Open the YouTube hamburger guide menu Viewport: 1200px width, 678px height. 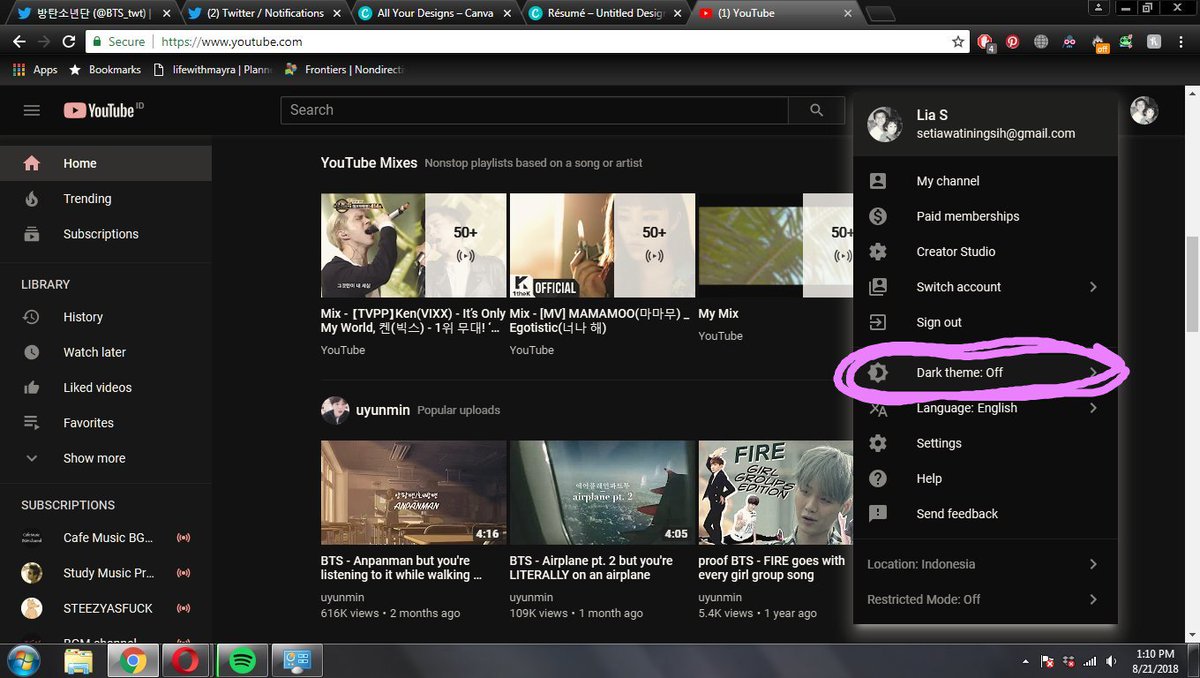click(31, 110)
